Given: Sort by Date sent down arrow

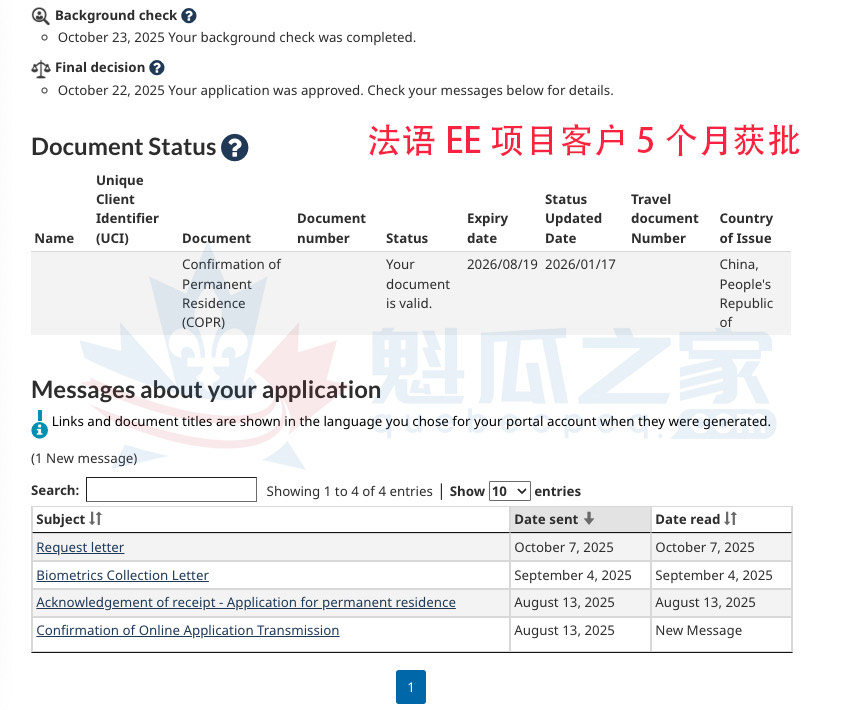Looking at the screenshot, I should click(589, 519).
